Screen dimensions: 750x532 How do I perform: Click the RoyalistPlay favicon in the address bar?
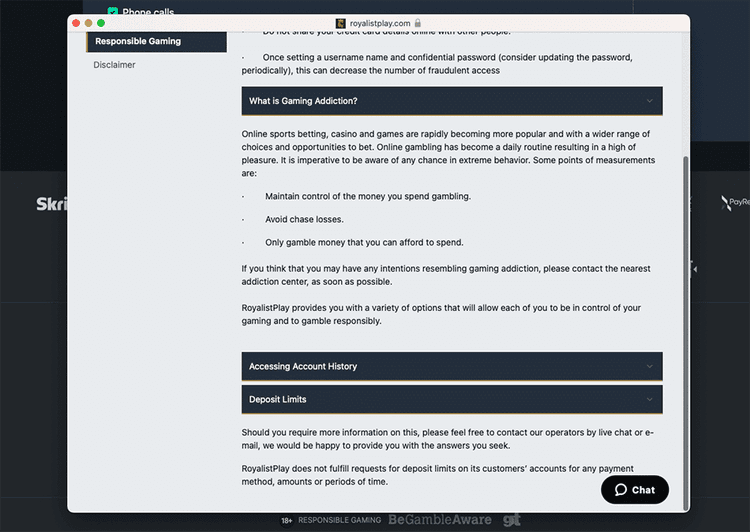(x=341, y=23)
